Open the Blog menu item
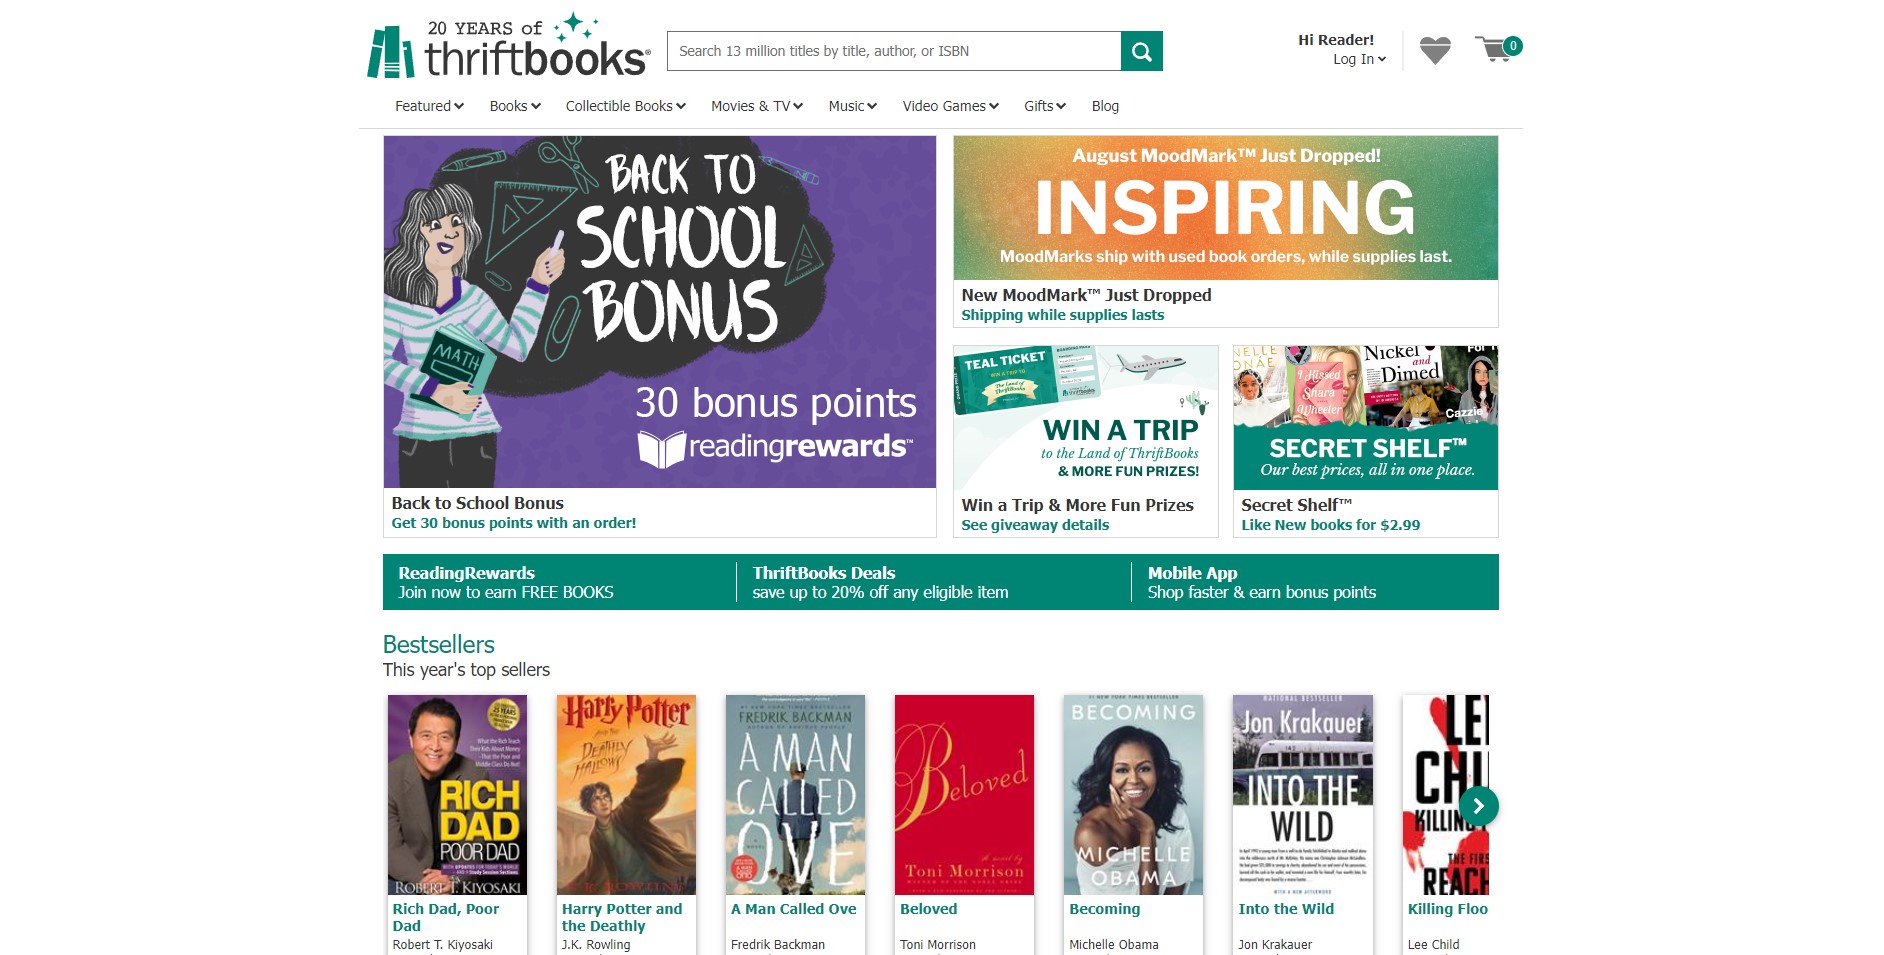Screen dimensions: 1884x955 (x=1105, y=106)
